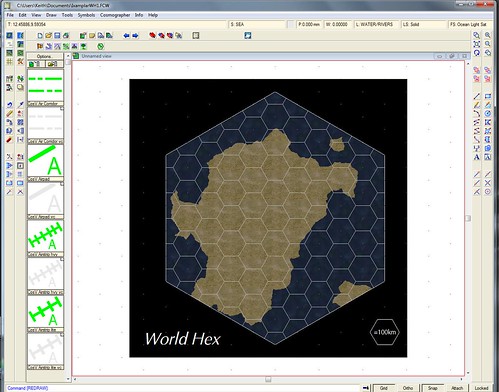Select the rectangle draw tool icon
The width and height of the screenshot is (499, 392).
(488, 96)
